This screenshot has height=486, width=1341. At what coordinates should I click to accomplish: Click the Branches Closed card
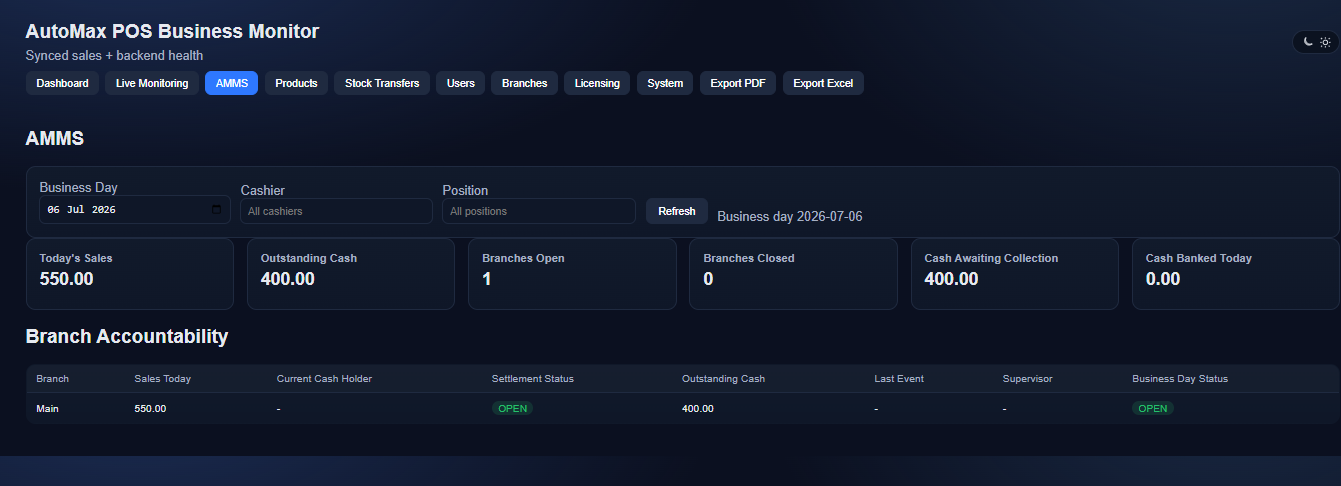(793, 274)
